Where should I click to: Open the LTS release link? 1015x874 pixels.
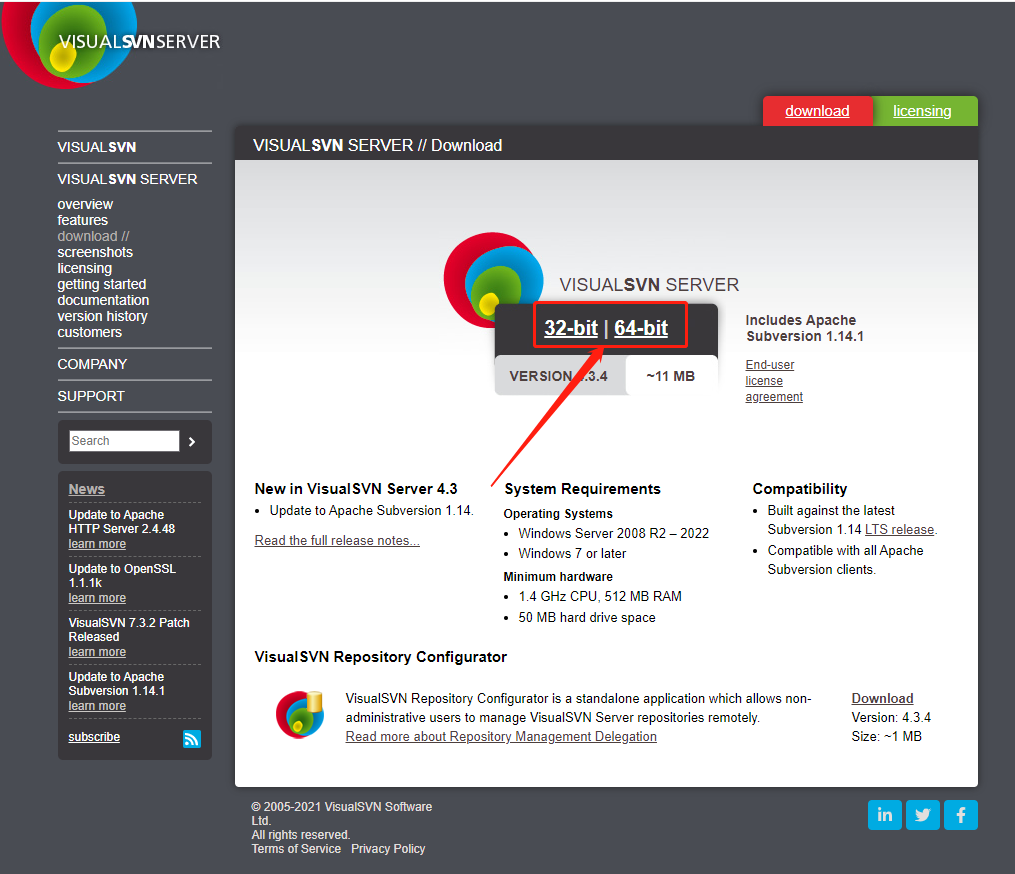(x=900, y=530)
